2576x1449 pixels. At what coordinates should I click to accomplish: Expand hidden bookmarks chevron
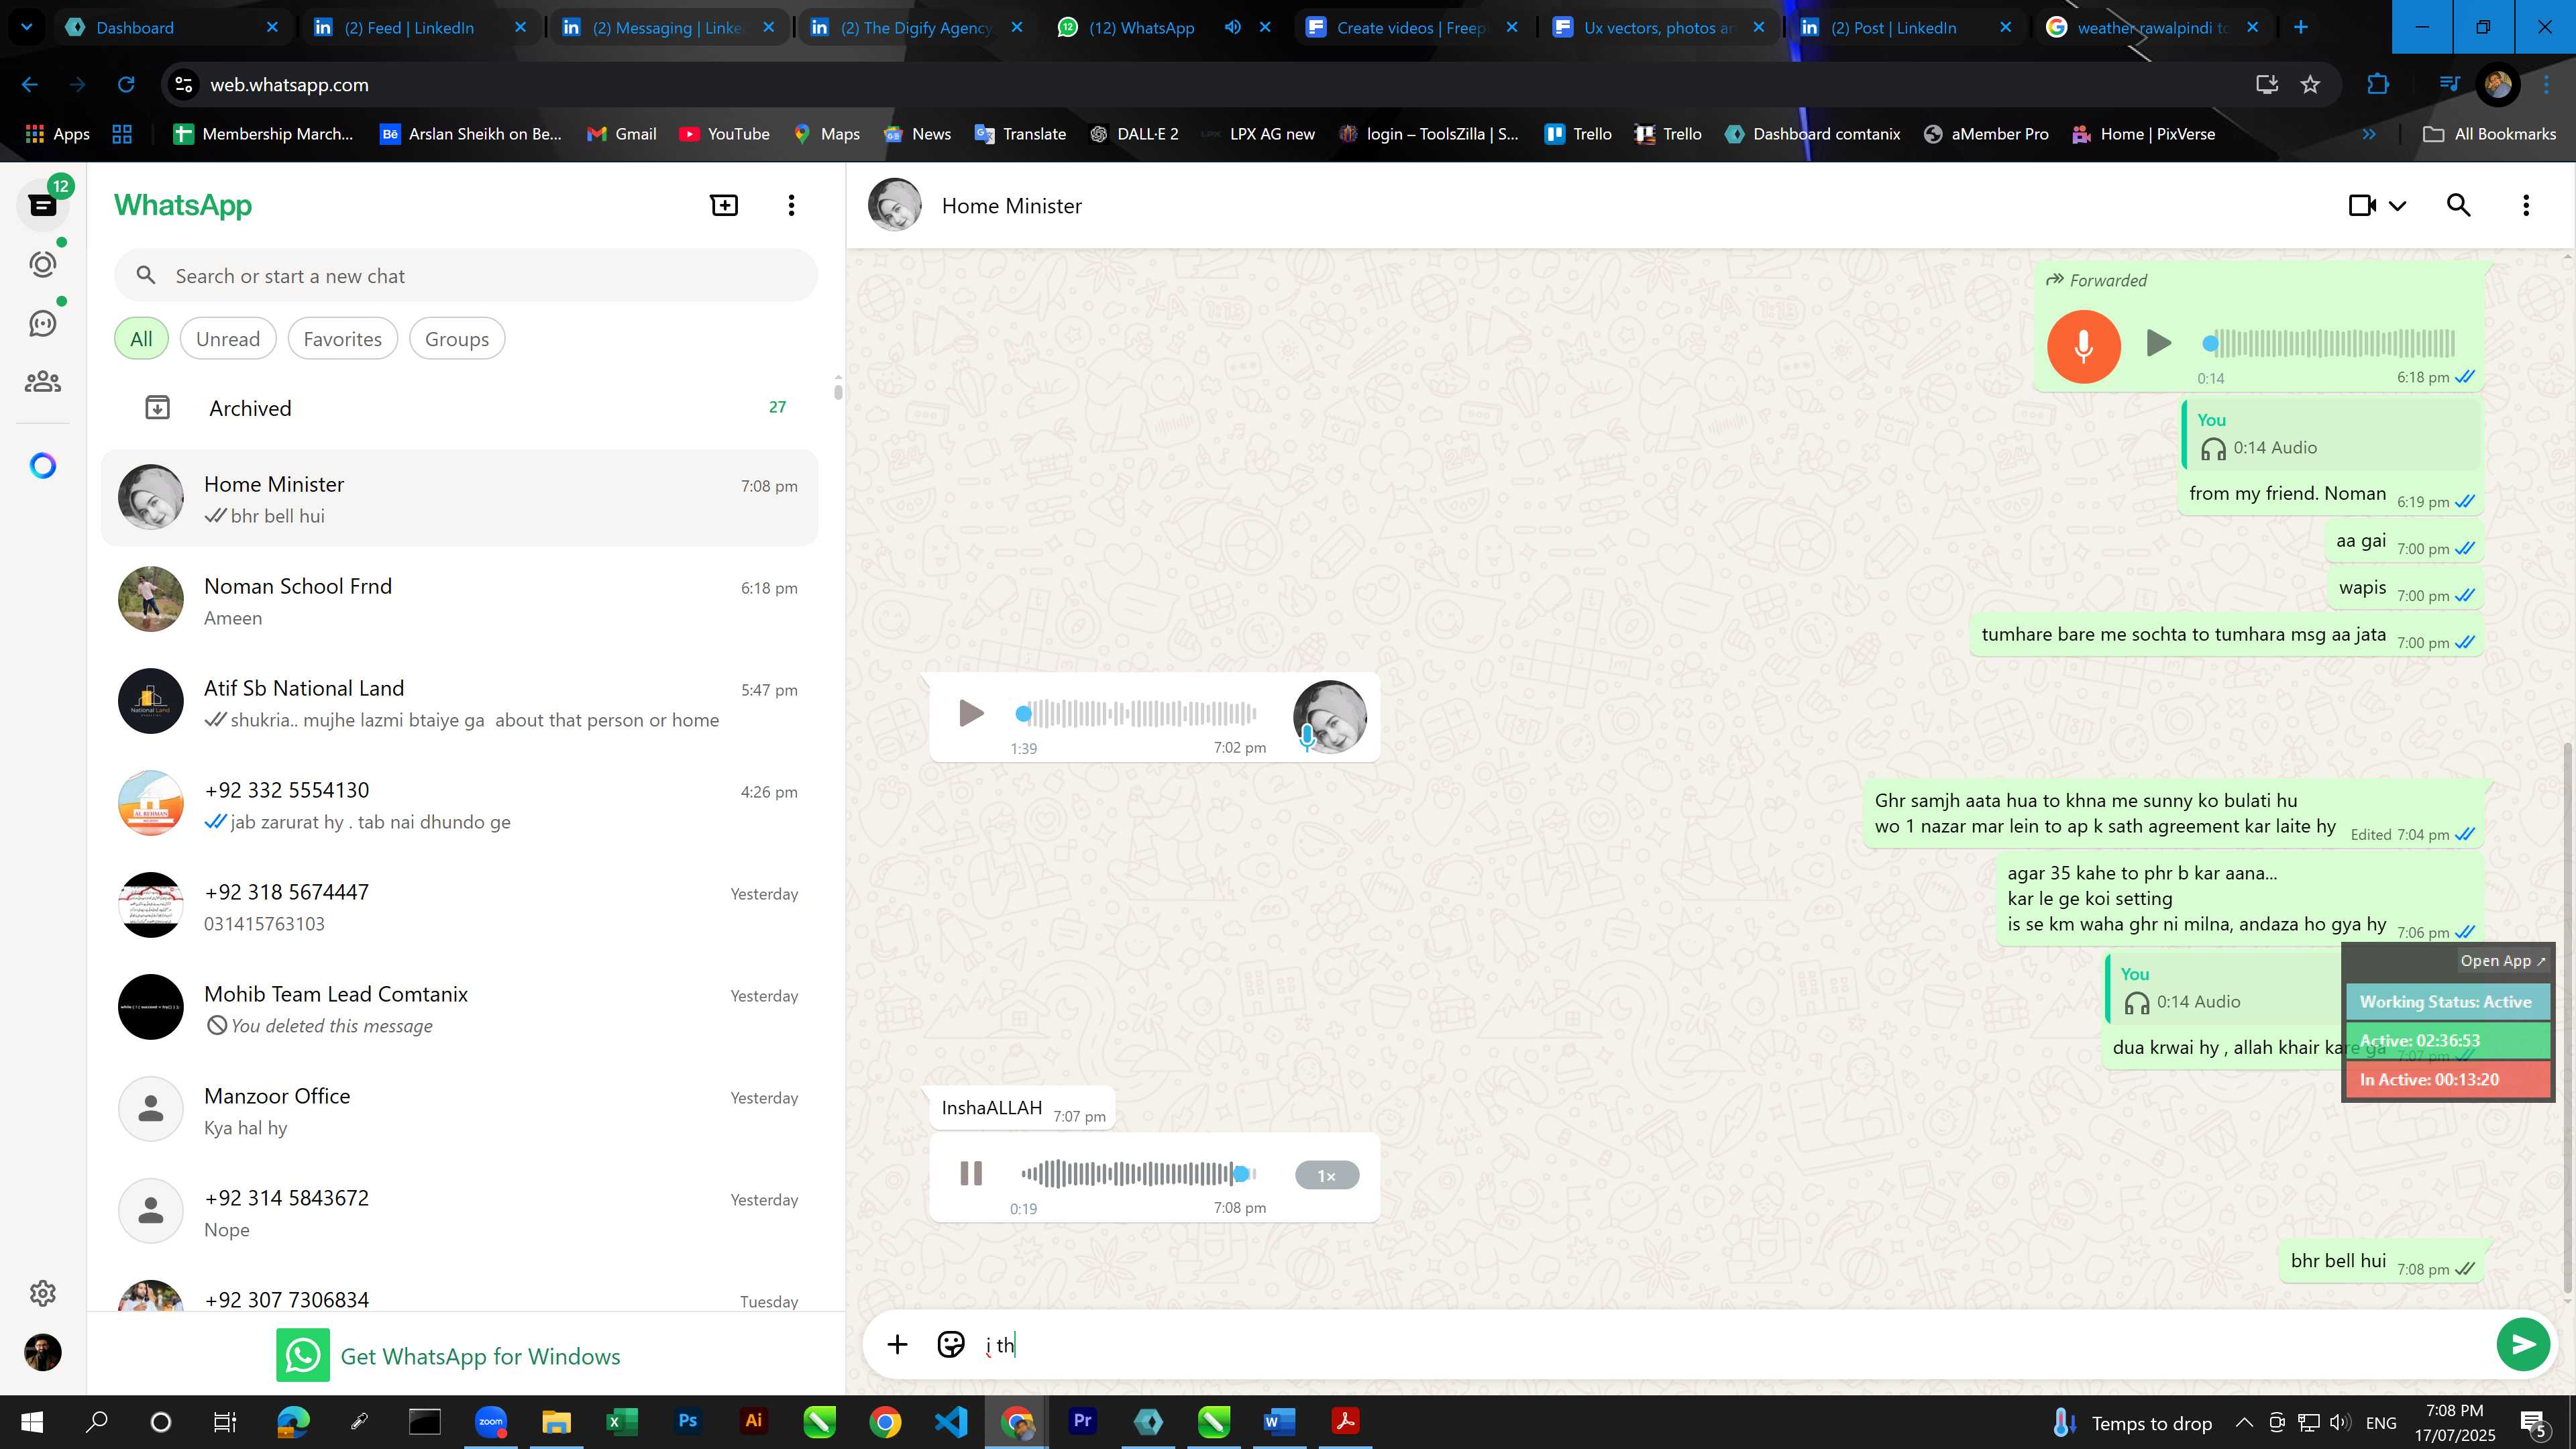pos(2368,134)
